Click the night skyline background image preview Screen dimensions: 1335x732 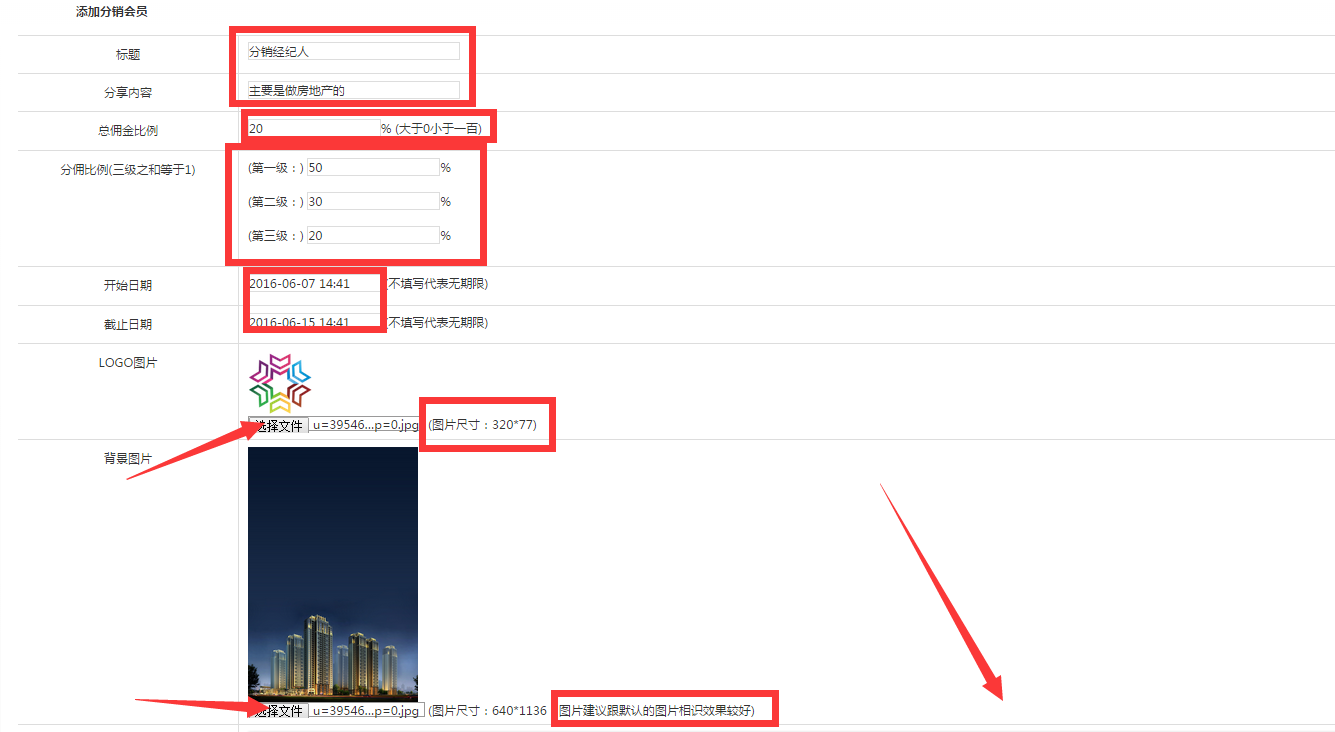(x=332, y=572)
